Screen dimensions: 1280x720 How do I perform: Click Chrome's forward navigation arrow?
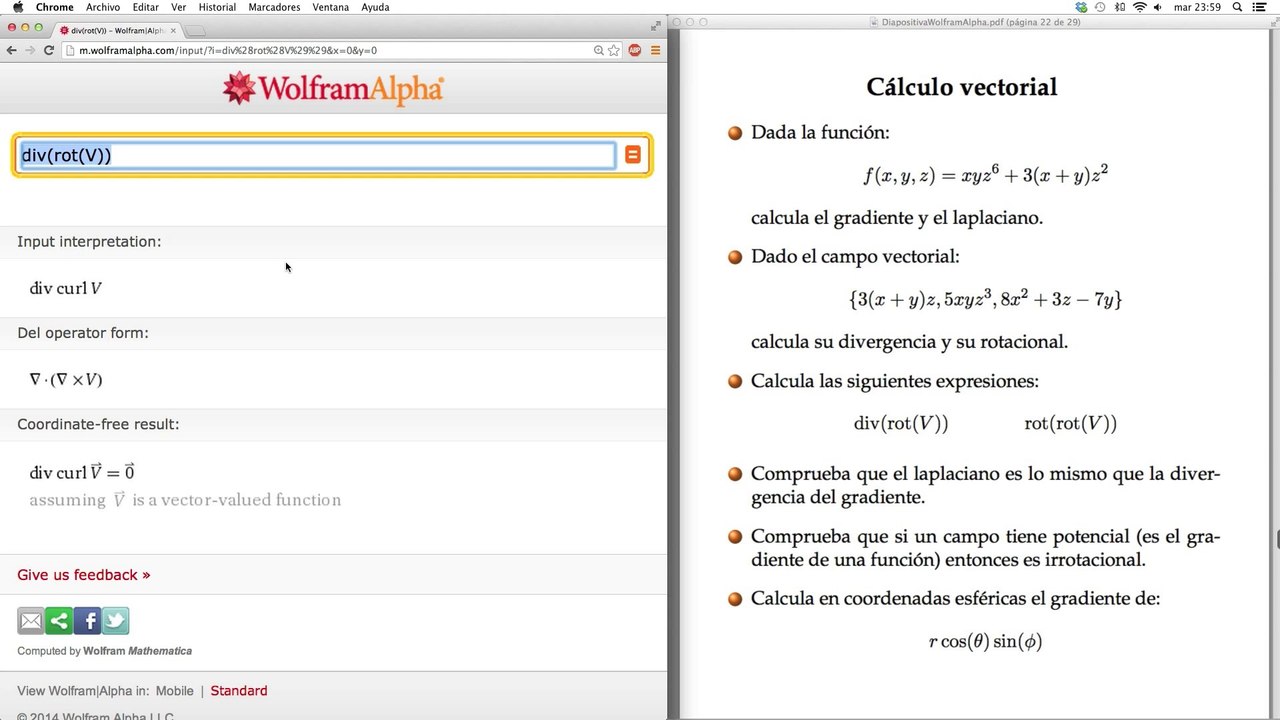29,50
